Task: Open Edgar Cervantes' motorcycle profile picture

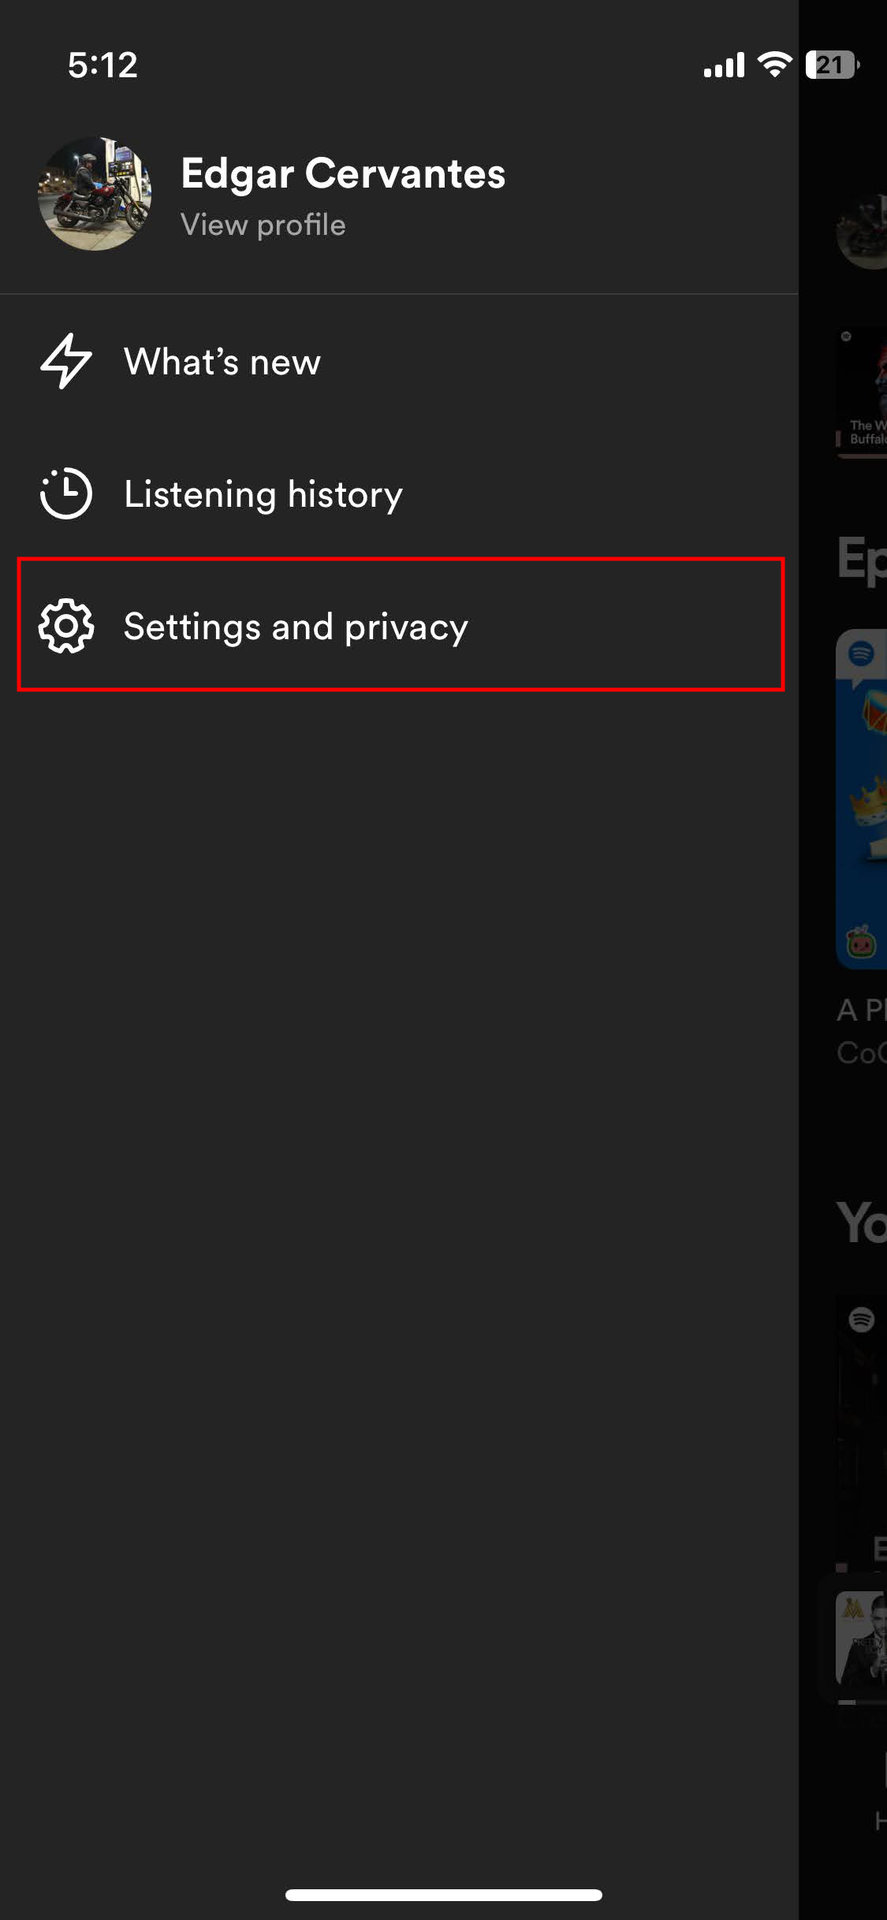Action: pos(95,194)
